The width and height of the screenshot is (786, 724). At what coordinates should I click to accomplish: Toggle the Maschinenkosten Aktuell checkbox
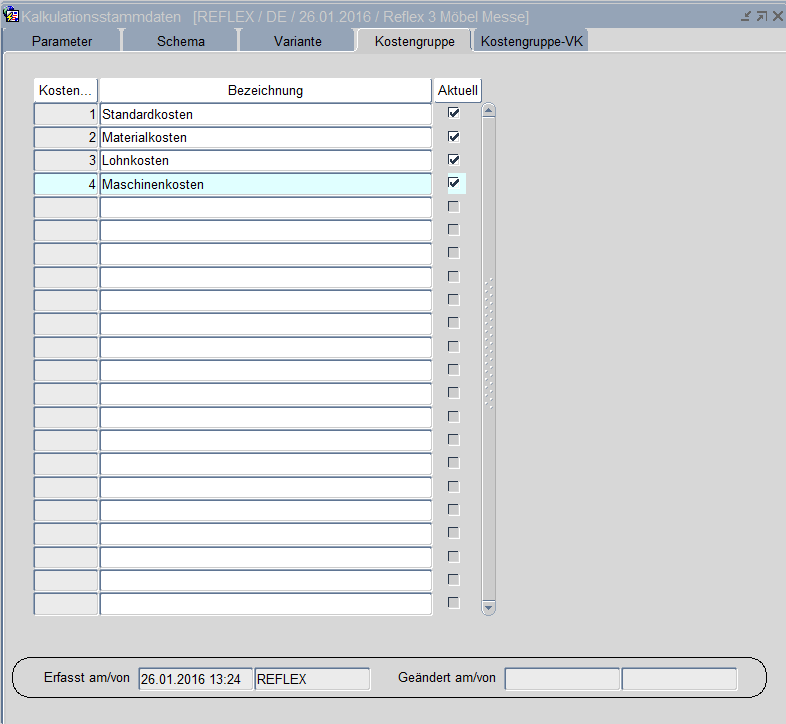(x=454, y=183)
